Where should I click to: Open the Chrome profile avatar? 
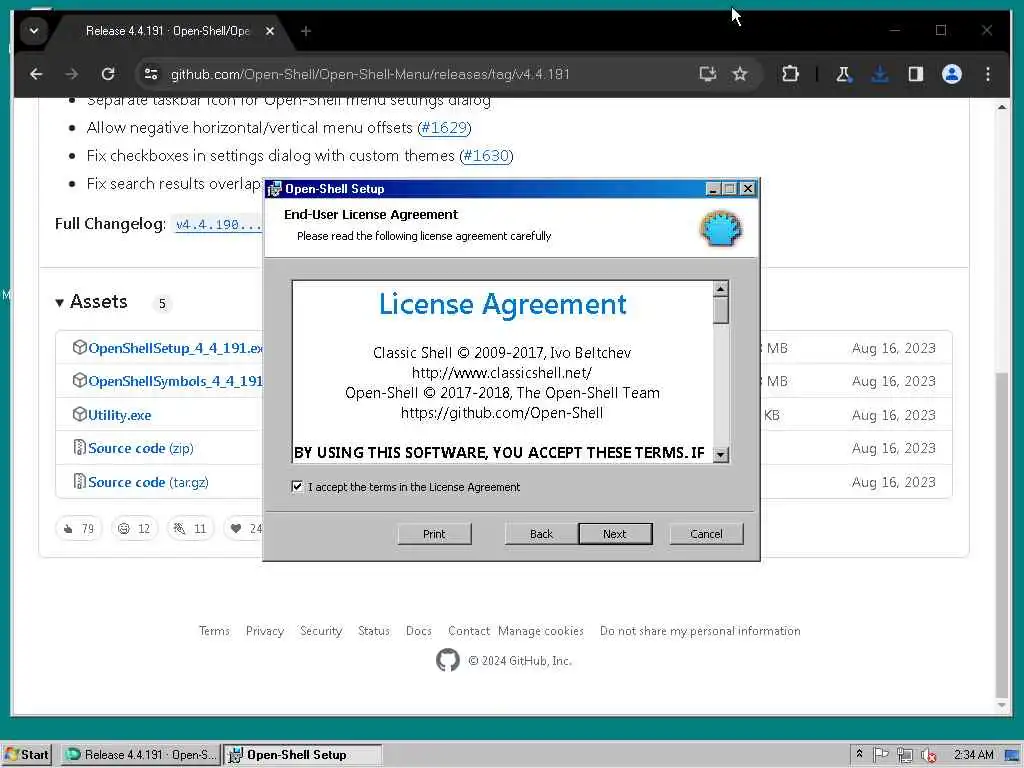point(952,74)
